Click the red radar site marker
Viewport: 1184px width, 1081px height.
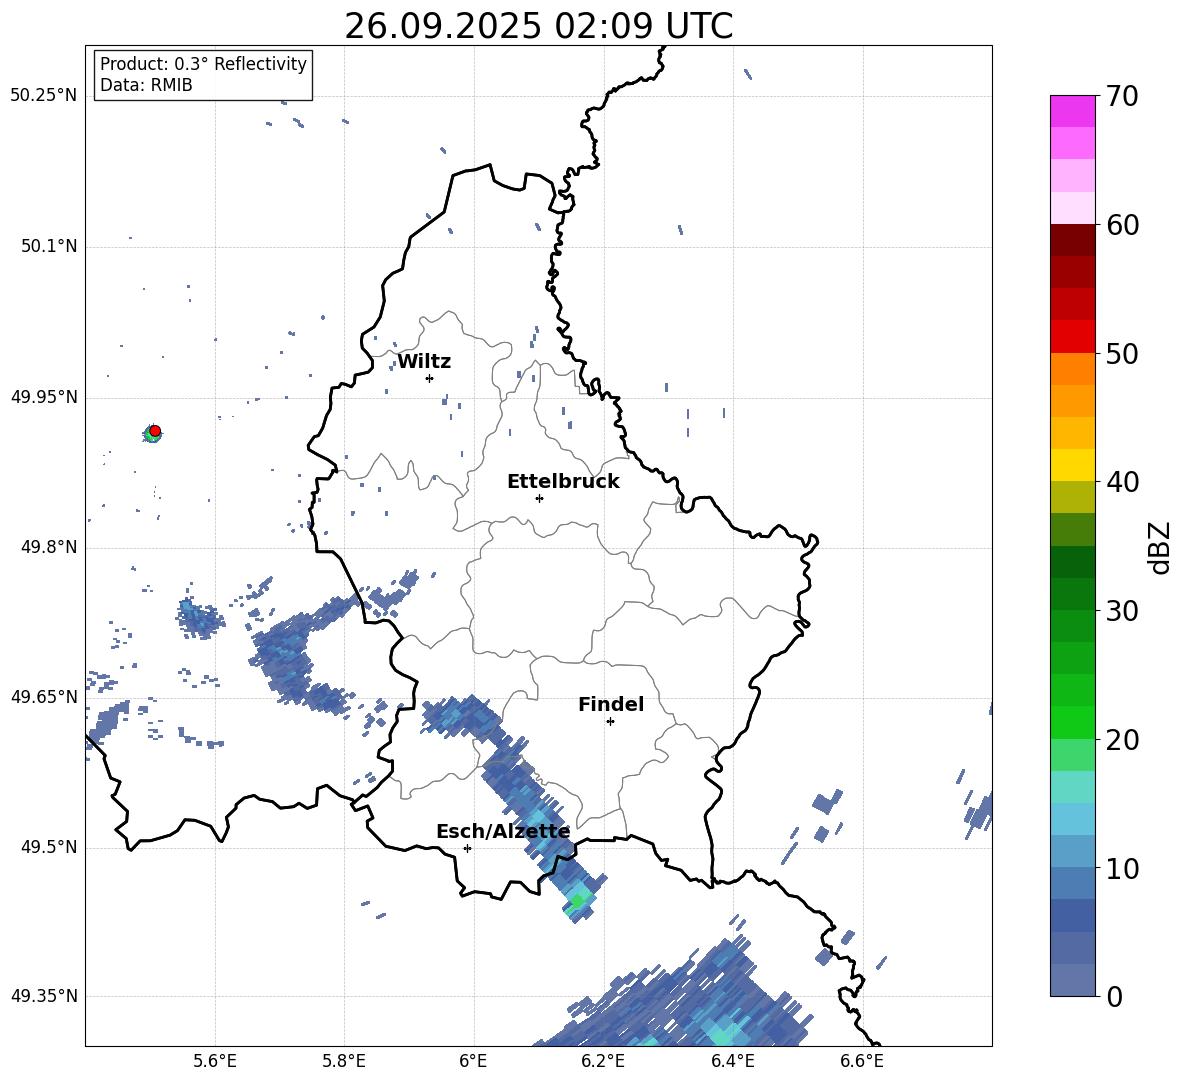[155, 431]
